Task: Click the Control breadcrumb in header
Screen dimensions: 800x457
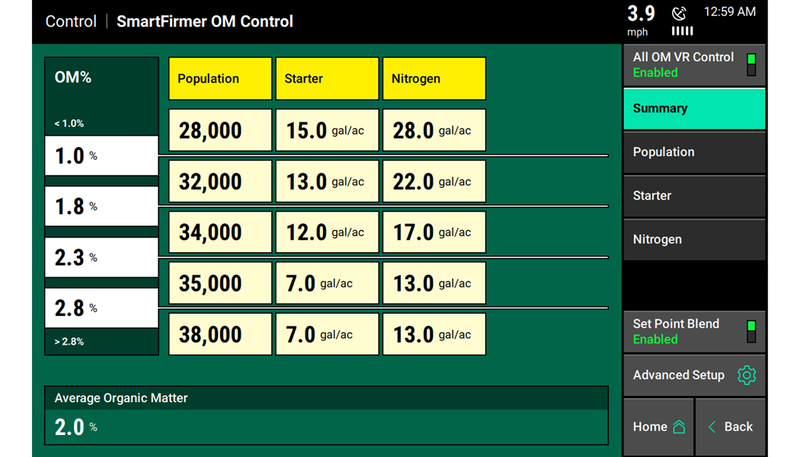Action: (71, 21)
